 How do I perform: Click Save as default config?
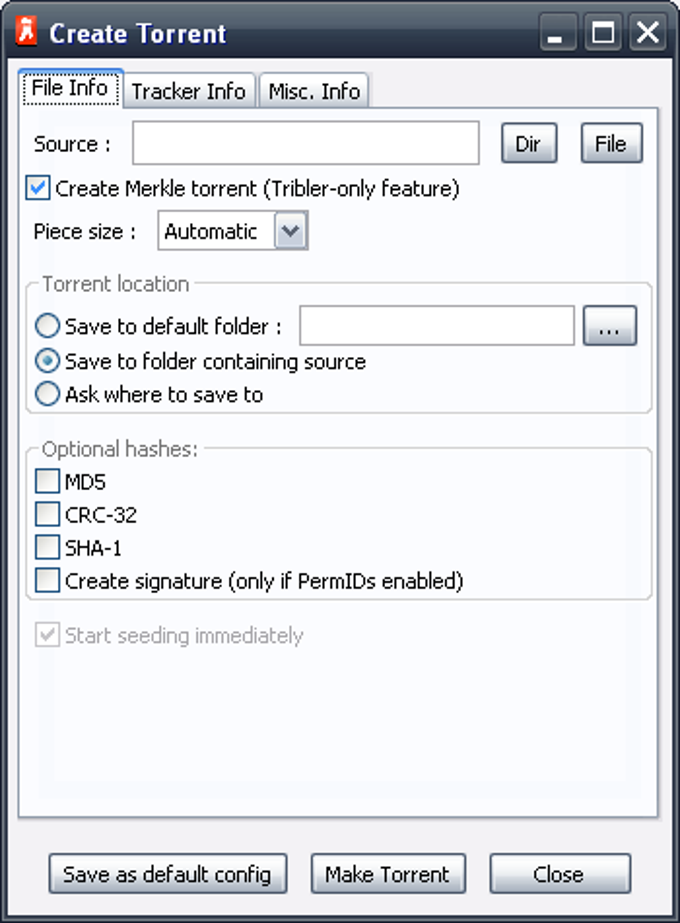167,874
